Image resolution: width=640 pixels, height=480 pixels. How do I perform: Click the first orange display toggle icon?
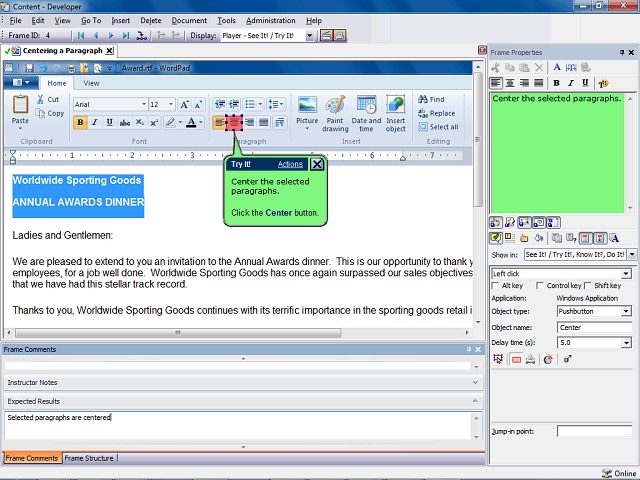(x=326, y=36)
